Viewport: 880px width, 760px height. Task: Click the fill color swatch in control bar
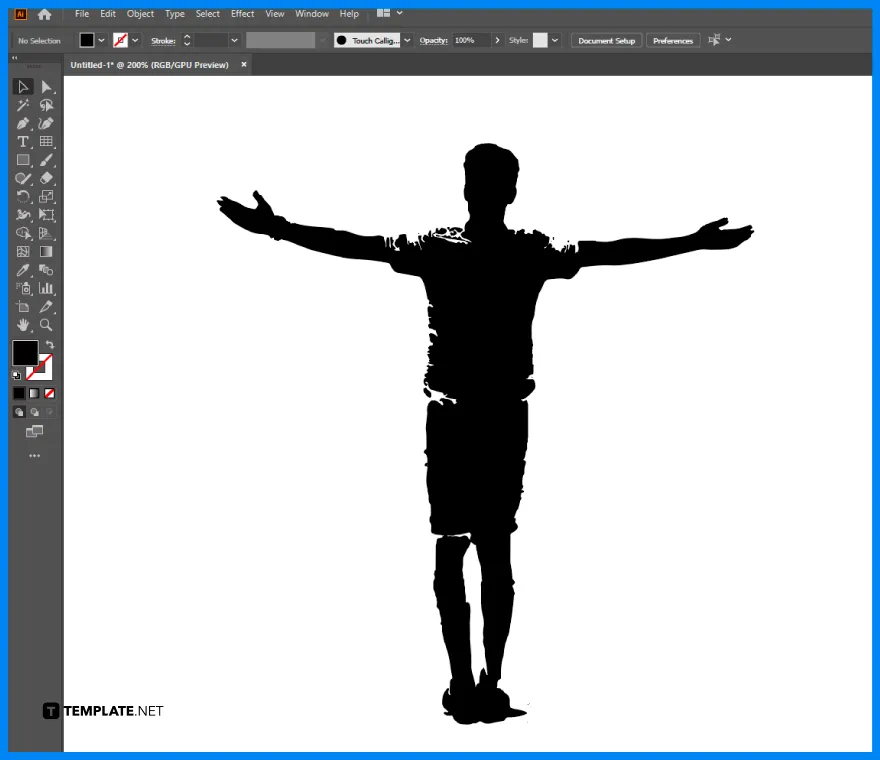point(87,40)
